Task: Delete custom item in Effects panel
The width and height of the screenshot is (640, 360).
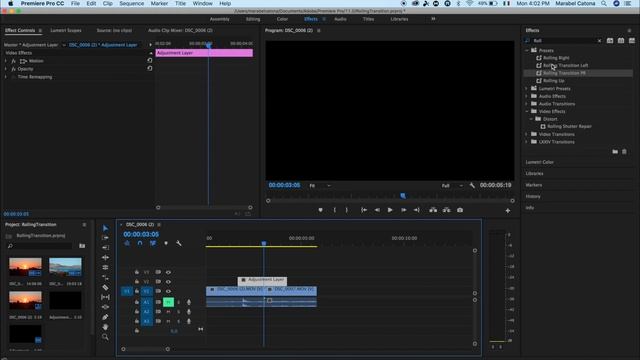Action: [624, 152]
